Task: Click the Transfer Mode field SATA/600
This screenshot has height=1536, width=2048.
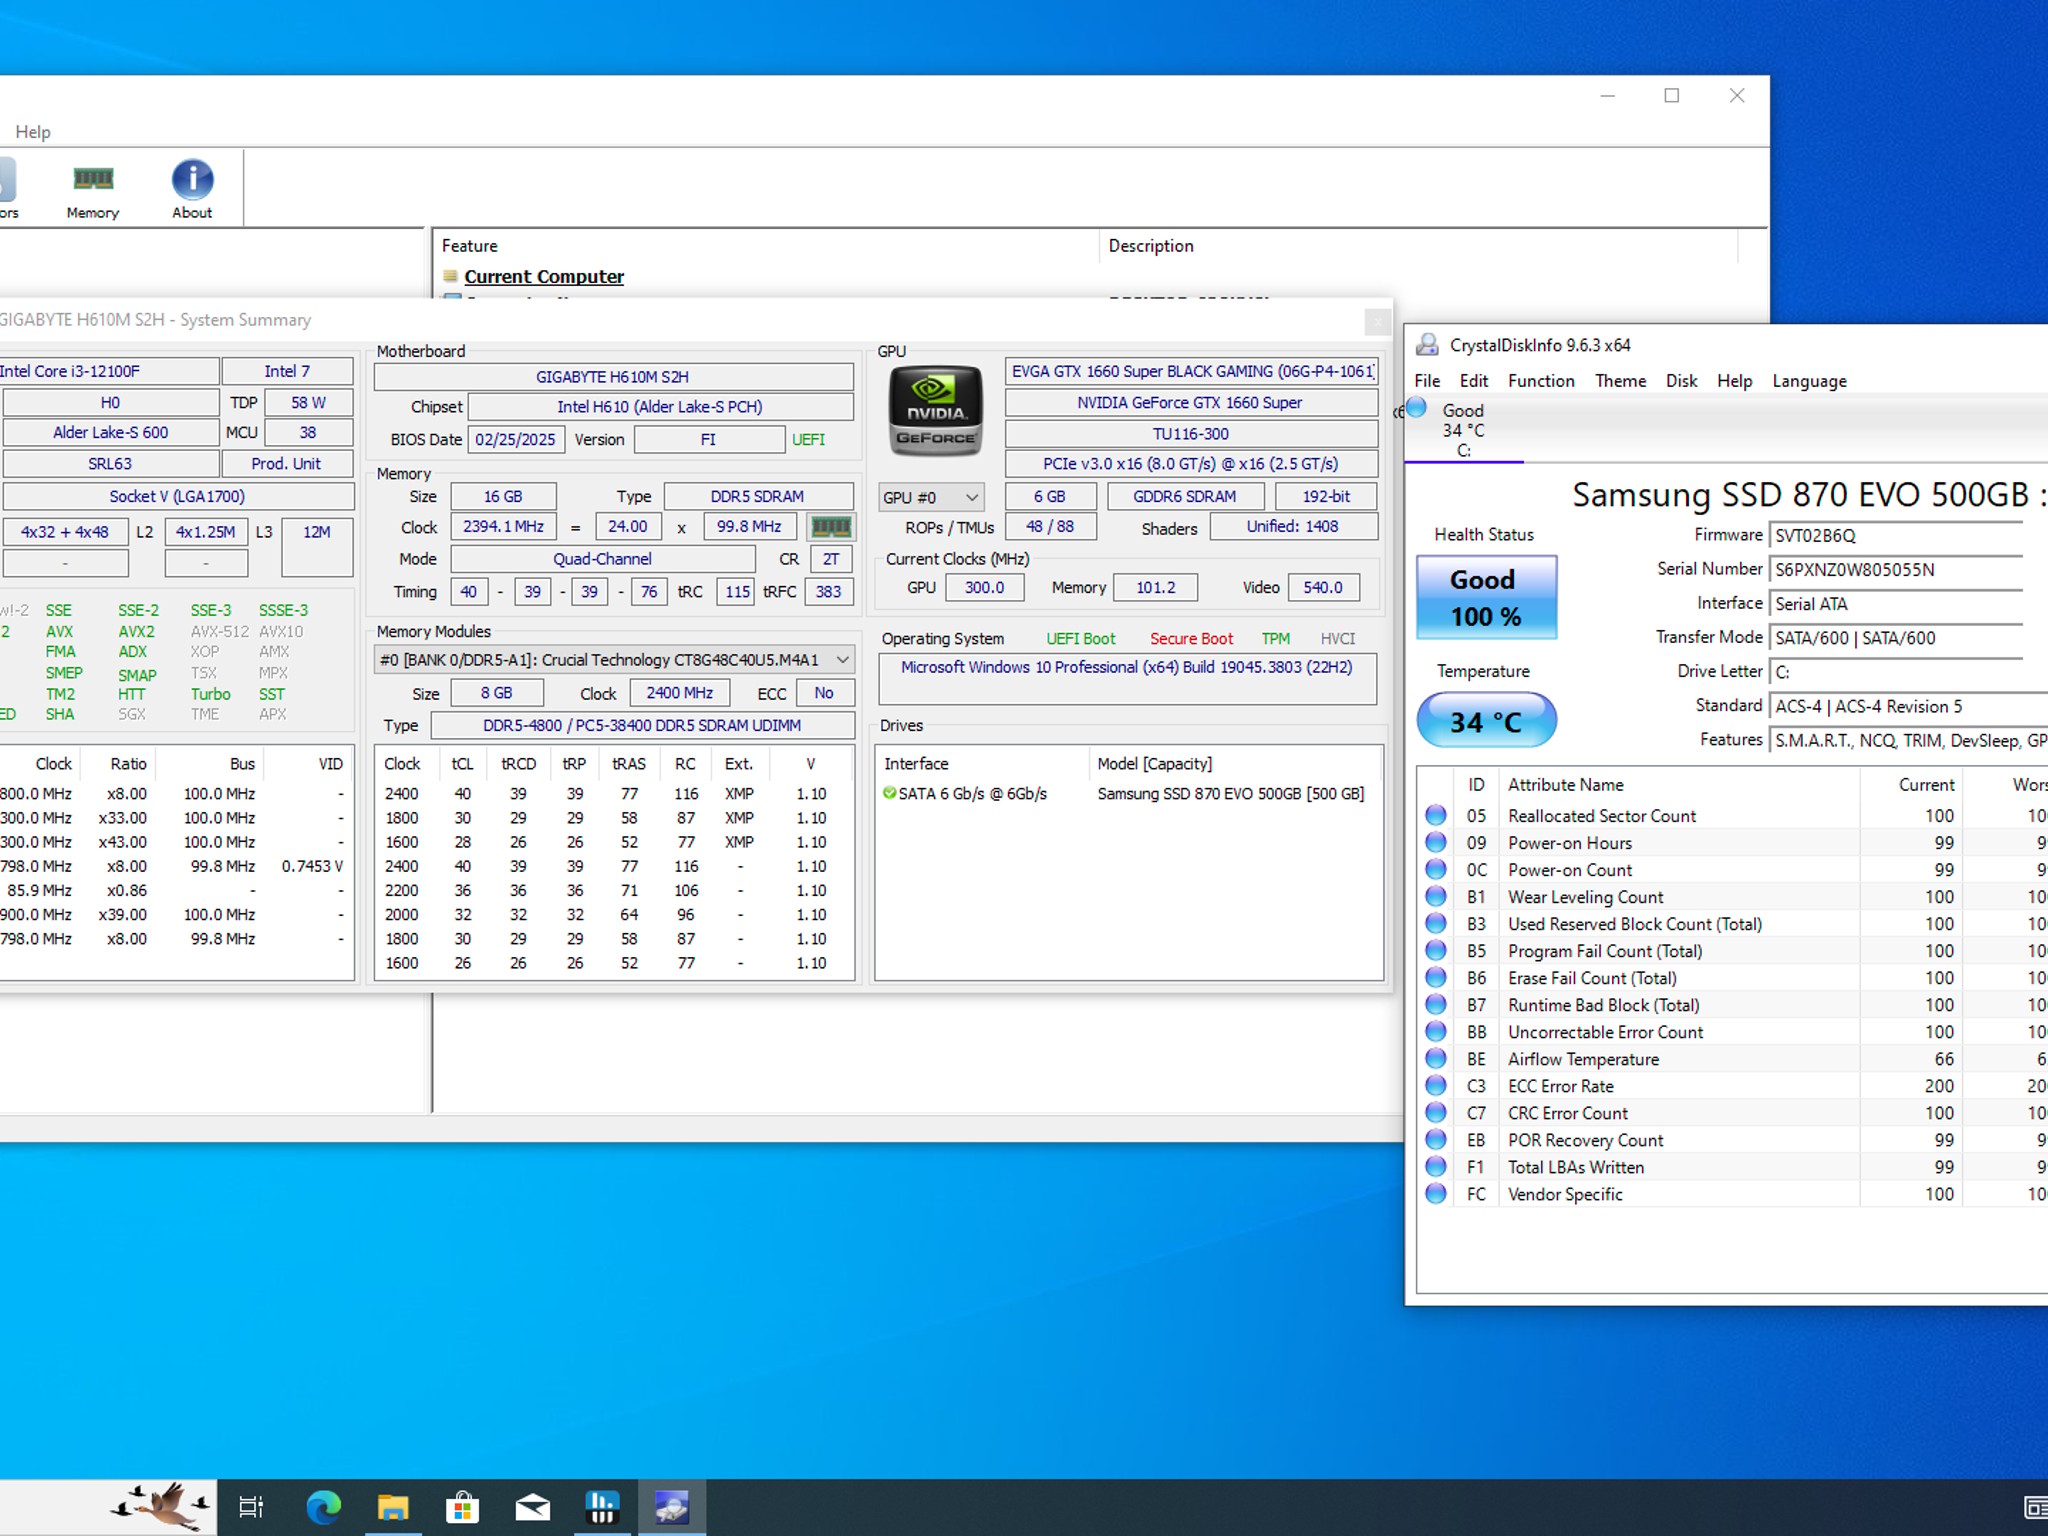Action: coord(1895,638)
